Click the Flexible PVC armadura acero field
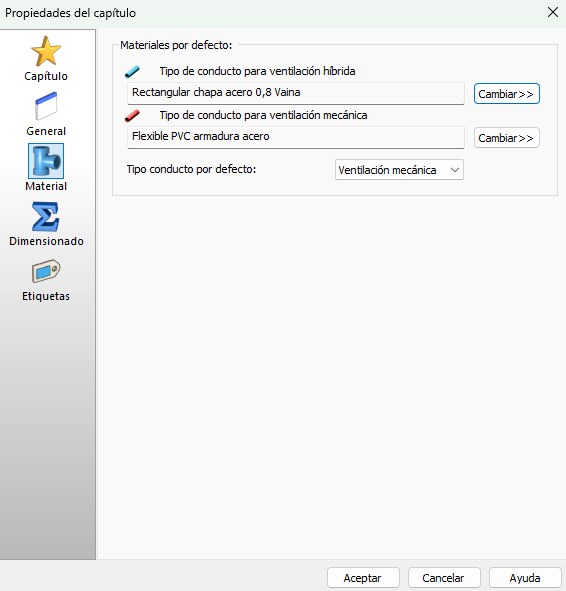 (x=296, y=137)
